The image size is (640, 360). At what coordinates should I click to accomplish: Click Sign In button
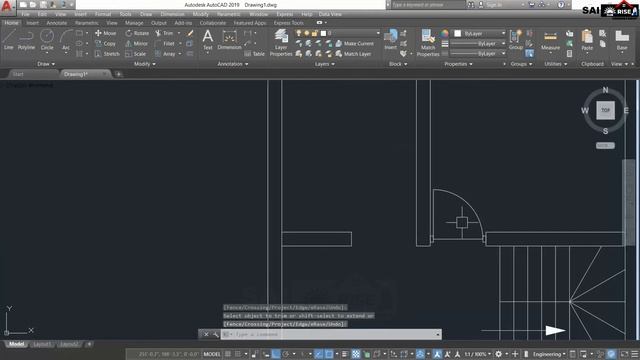click(x=491, y=4)
